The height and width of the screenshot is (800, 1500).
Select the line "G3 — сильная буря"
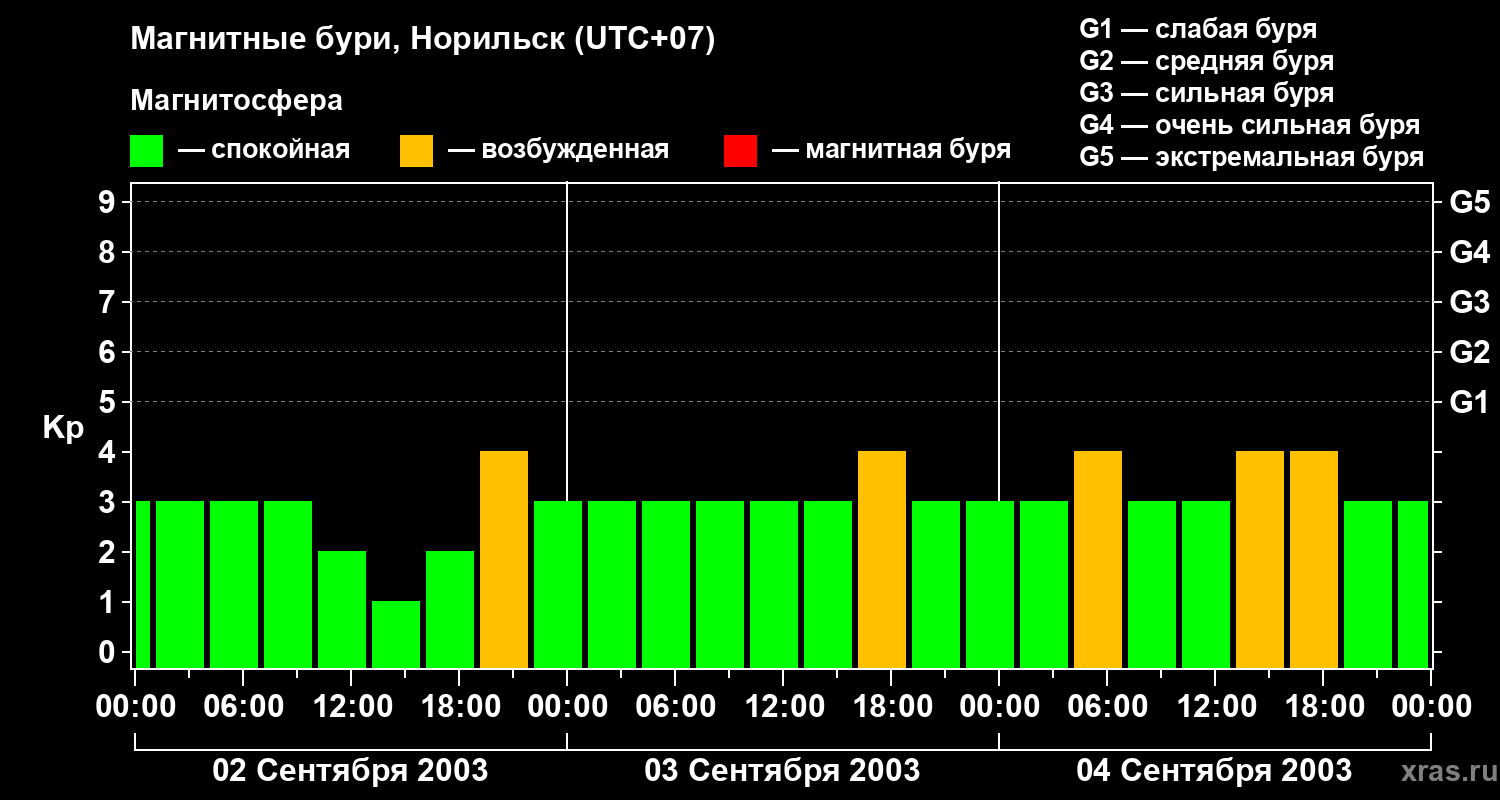pyautogui.click(x=1206, y=93)
